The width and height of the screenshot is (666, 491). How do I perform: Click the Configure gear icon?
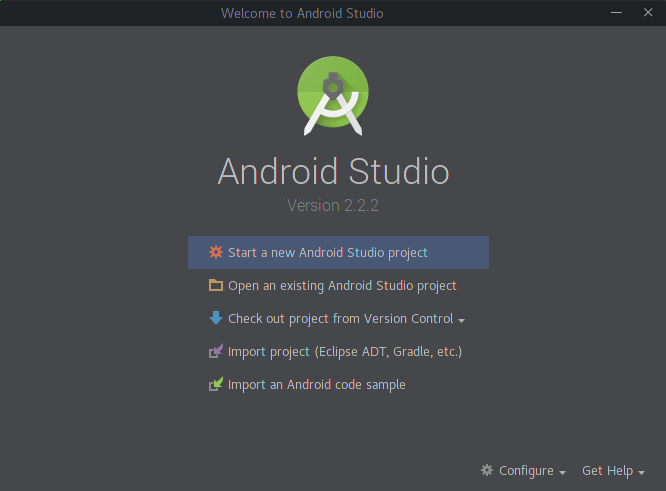coord(487,470)
